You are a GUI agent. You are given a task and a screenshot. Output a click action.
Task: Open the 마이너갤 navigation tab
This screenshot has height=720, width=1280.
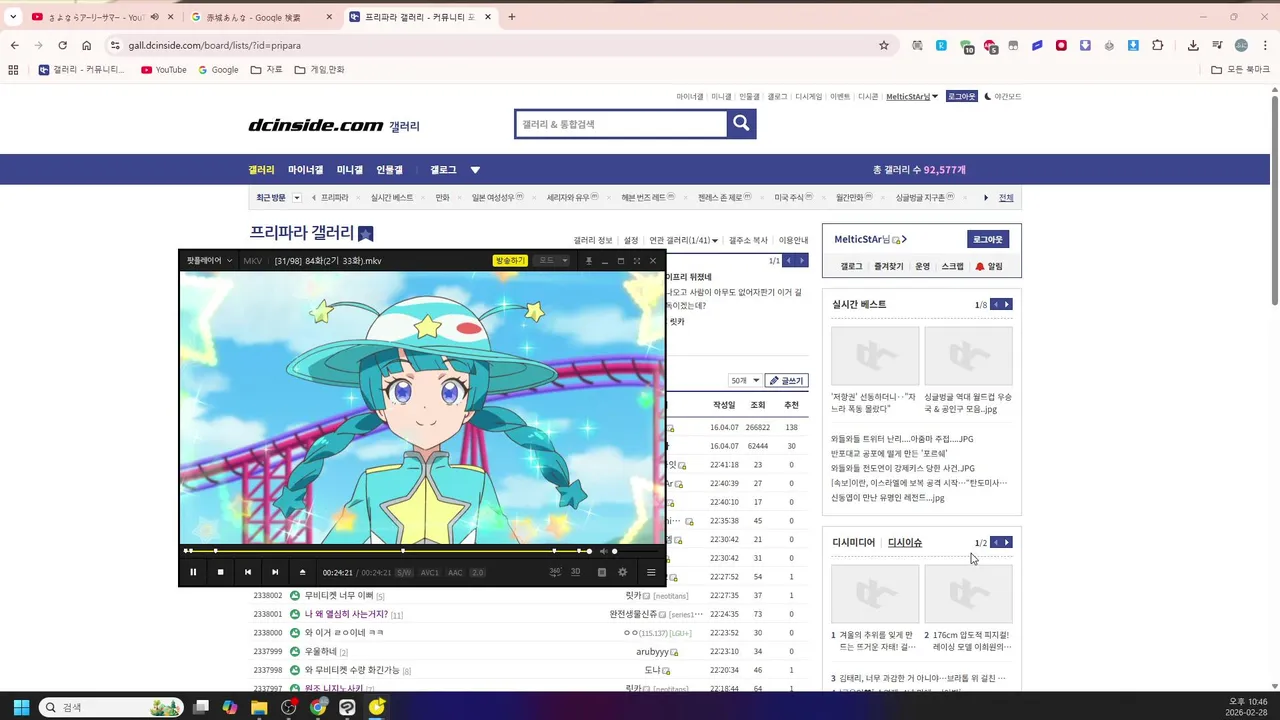click(x=306, y=170)
